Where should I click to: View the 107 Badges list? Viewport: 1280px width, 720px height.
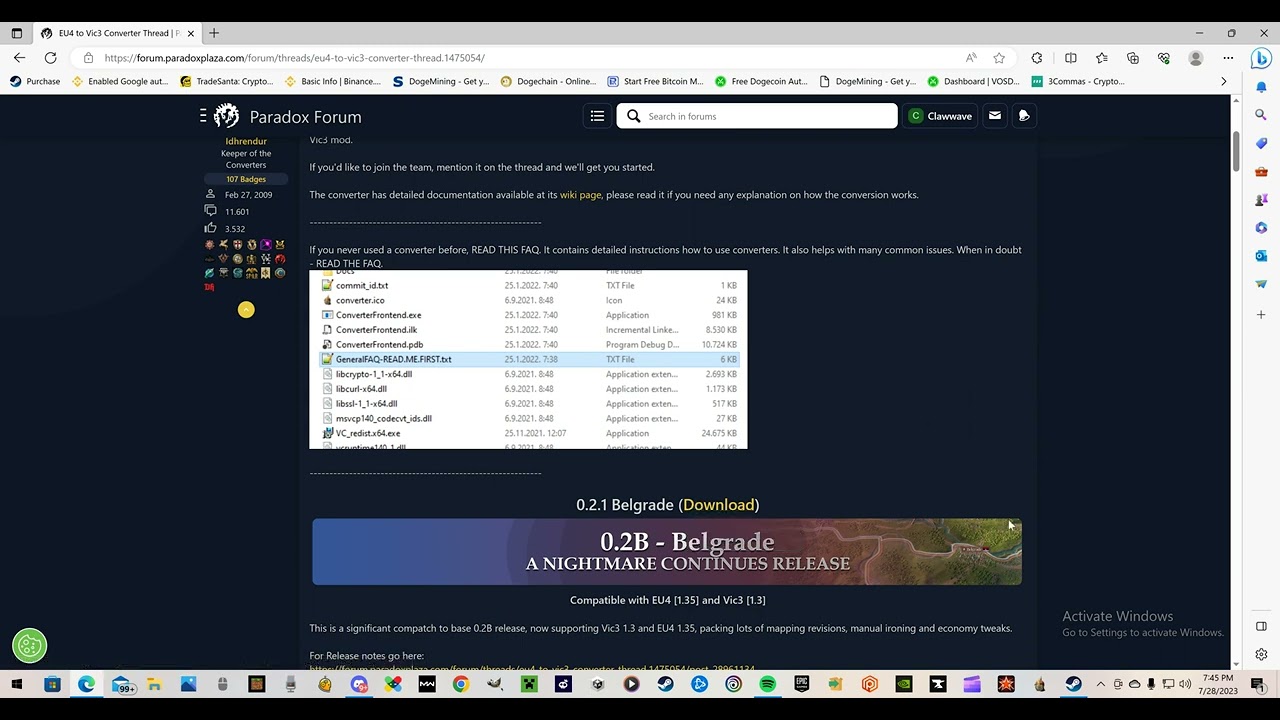click(x=246, y=179)
